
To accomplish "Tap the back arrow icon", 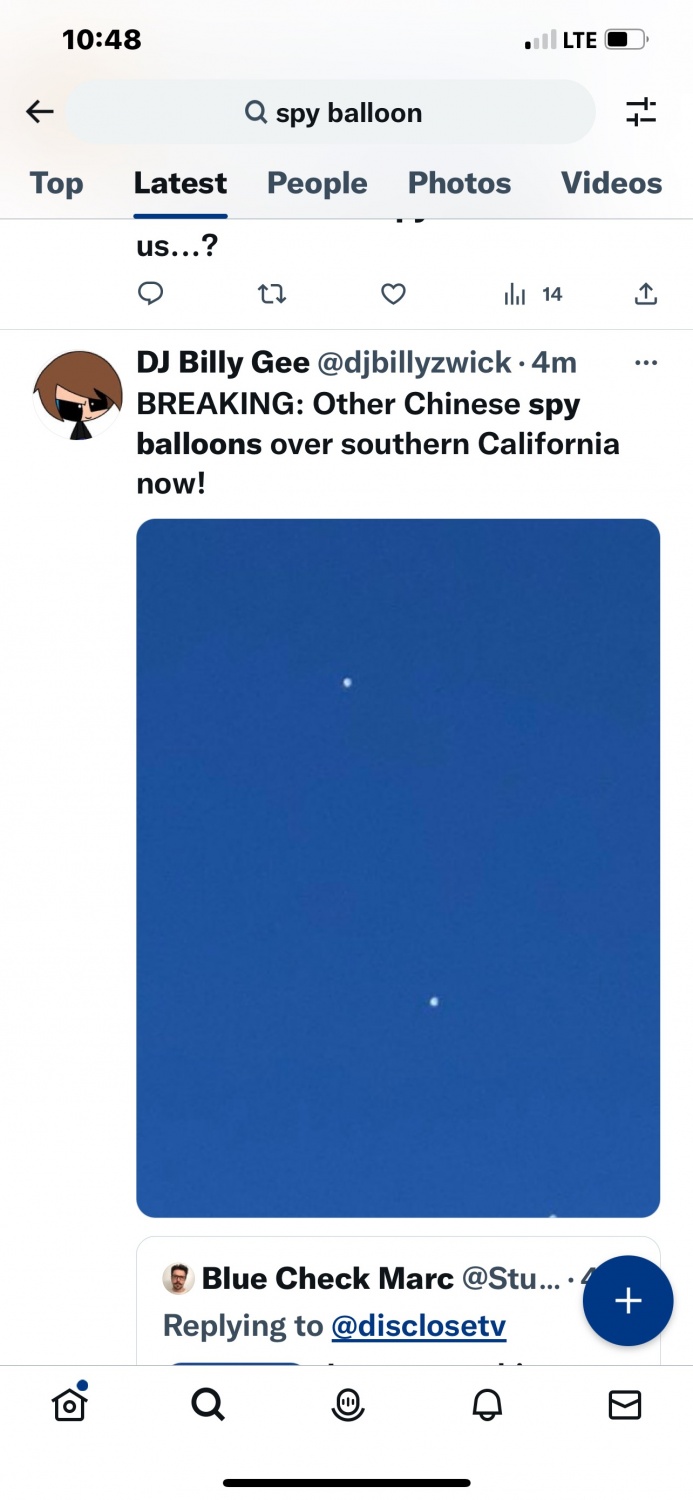I will 40,112.
